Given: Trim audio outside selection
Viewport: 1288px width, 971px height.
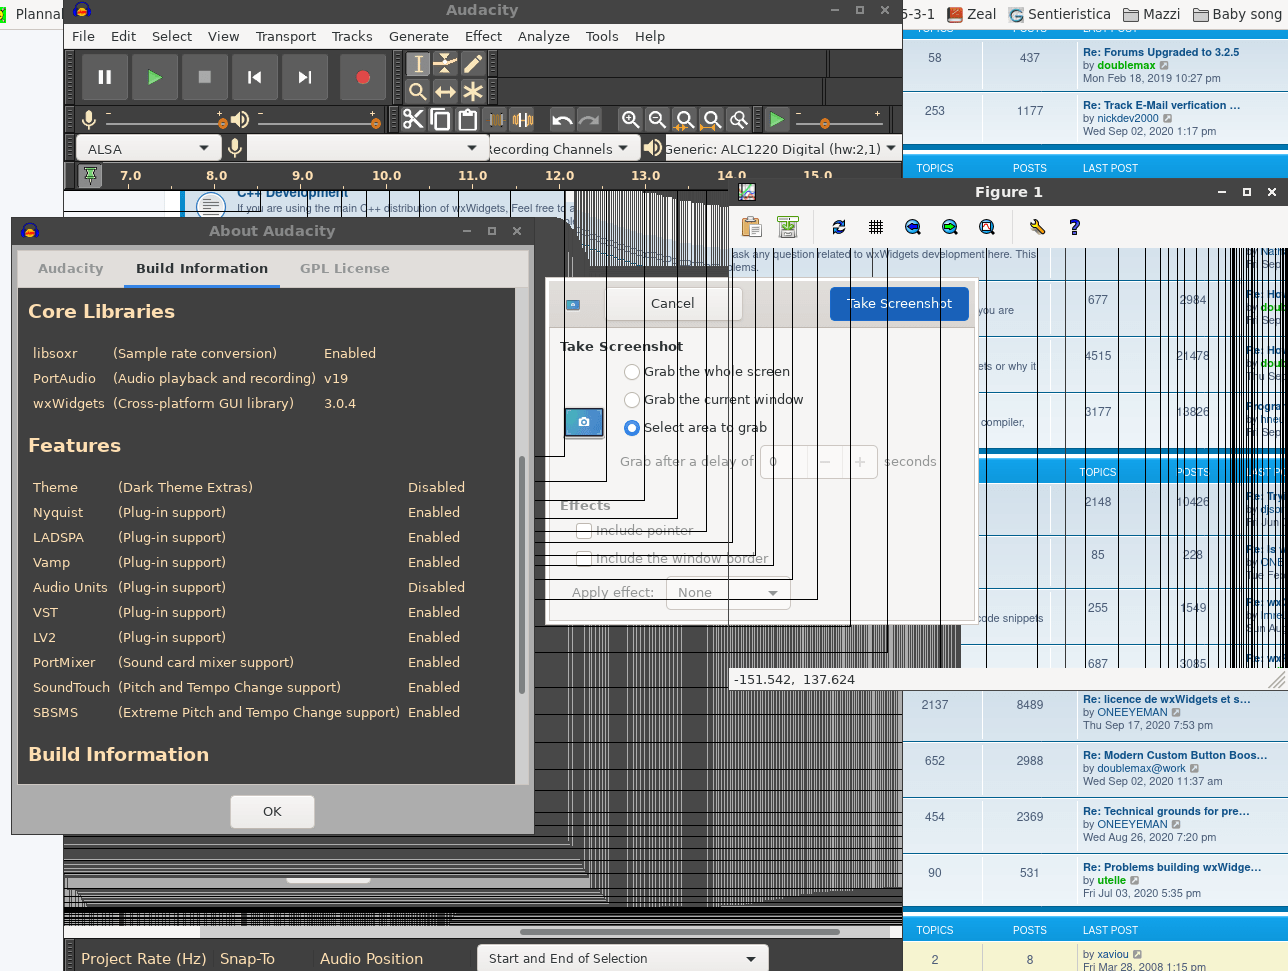Looking at the screenshot, I should 495,120.
